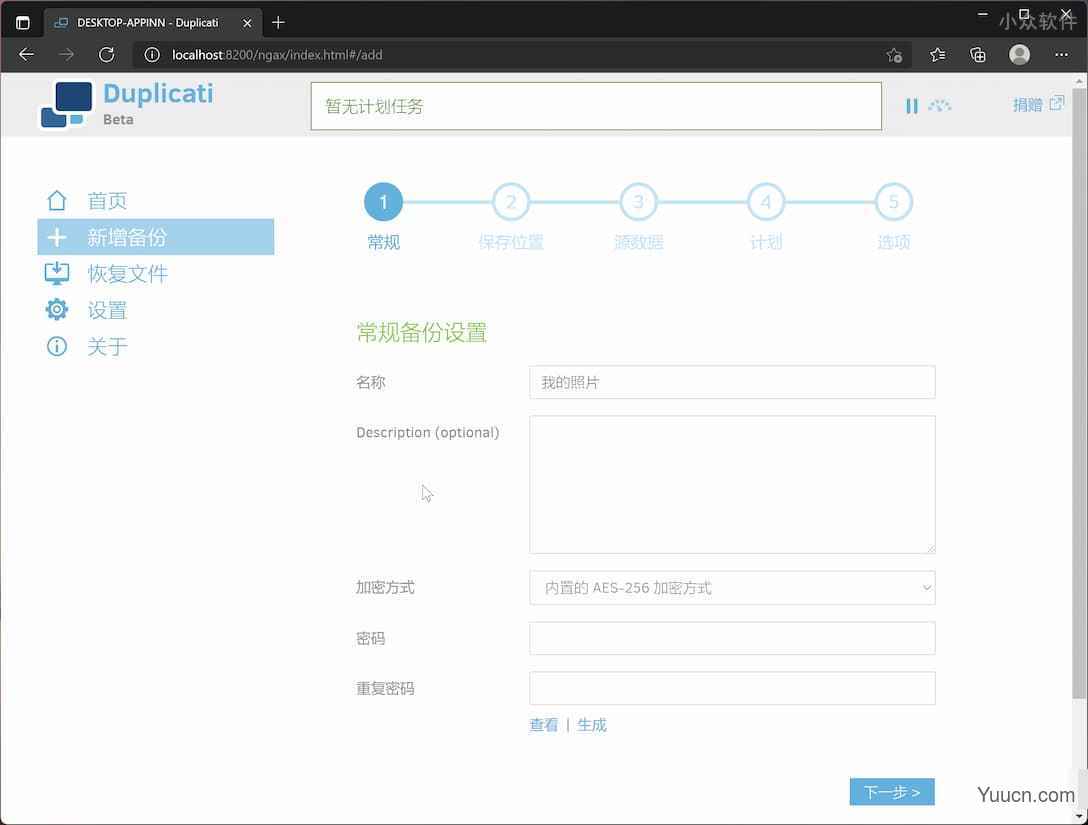
Task: Click the 首页 home icon in sidebar
Action: 57,201
